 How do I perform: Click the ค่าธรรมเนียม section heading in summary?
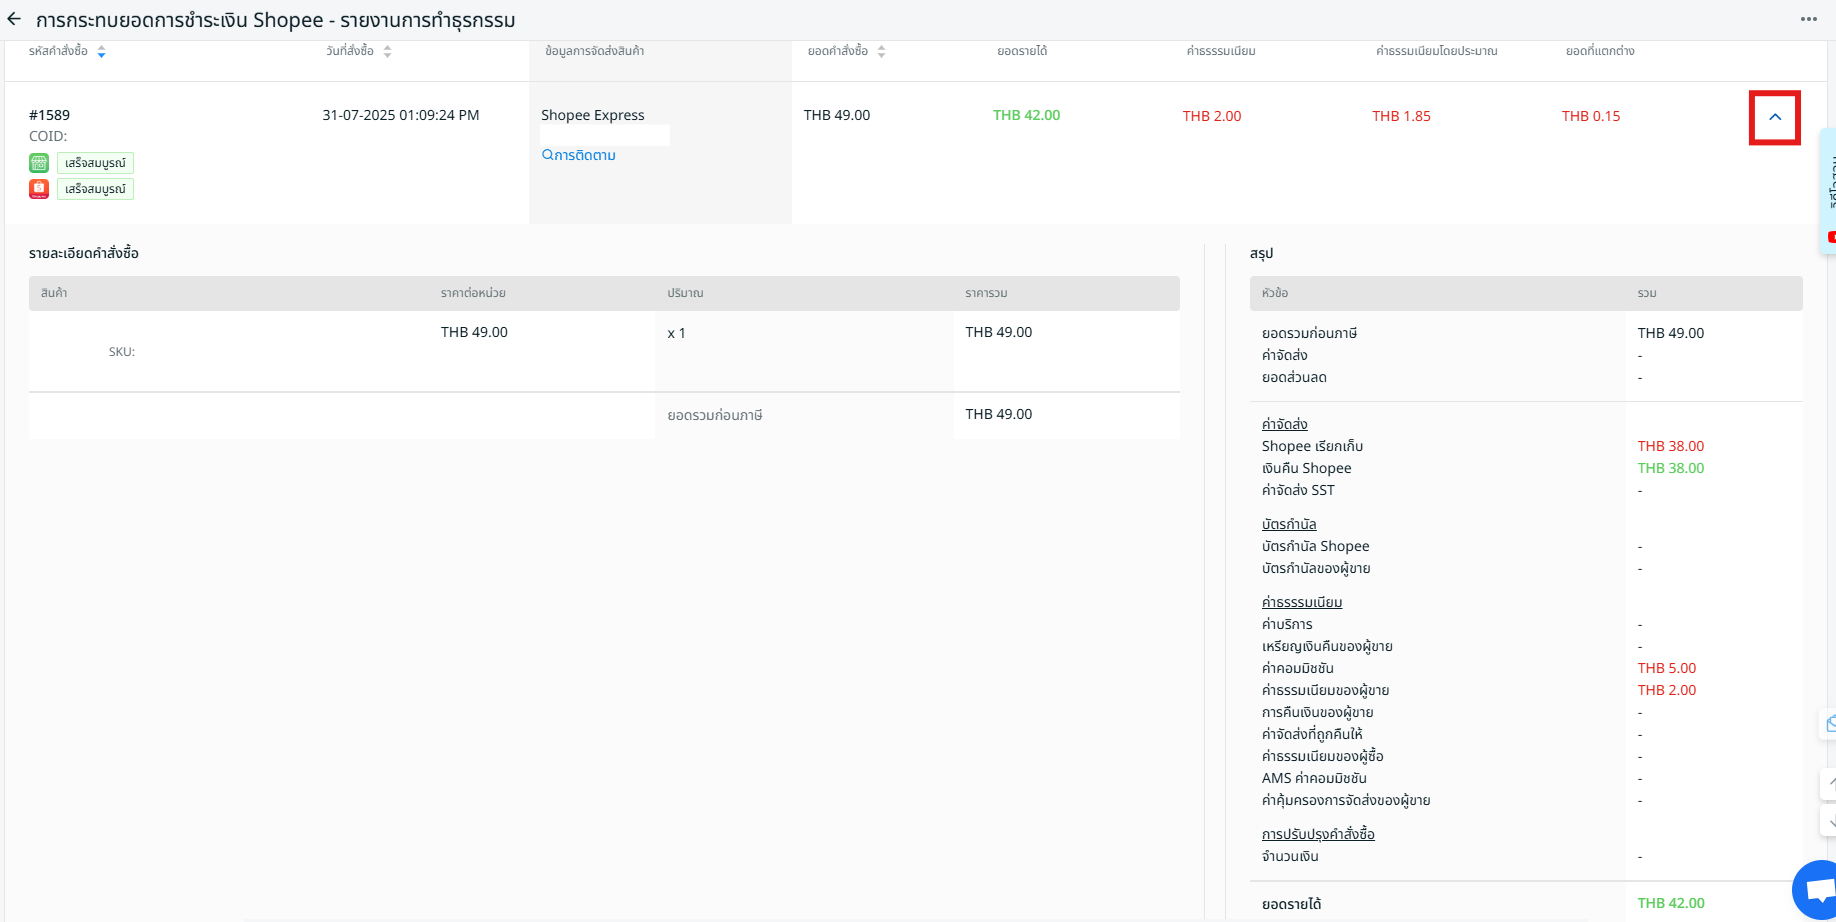[x=1301, y=602]
